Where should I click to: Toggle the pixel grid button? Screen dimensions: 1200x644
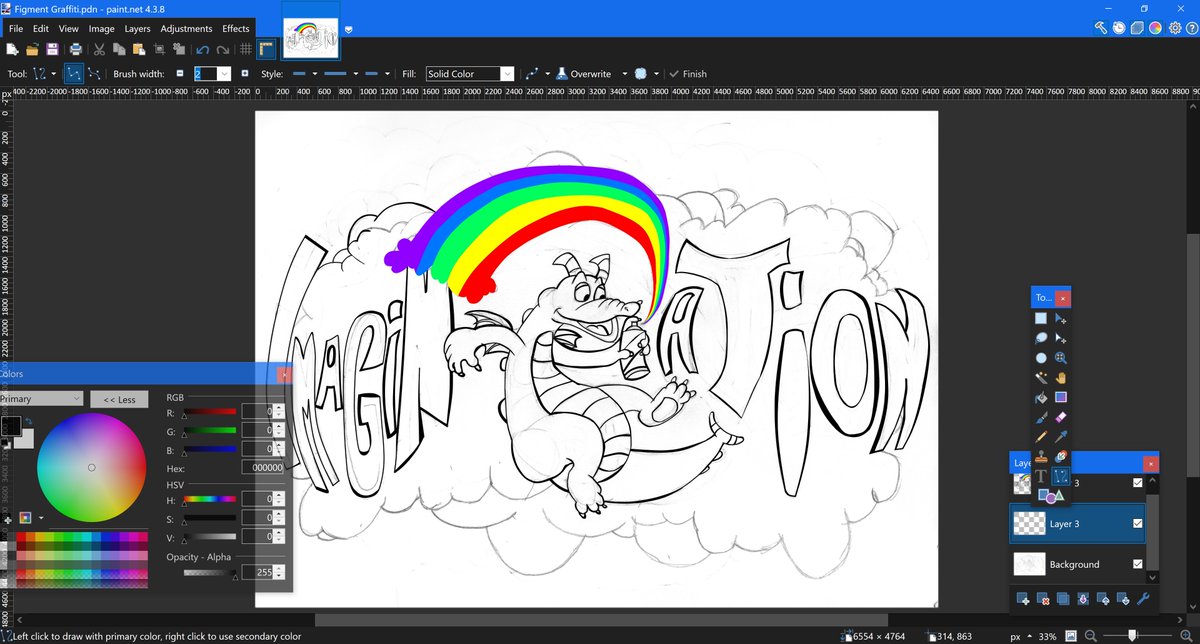pos(245,49)
